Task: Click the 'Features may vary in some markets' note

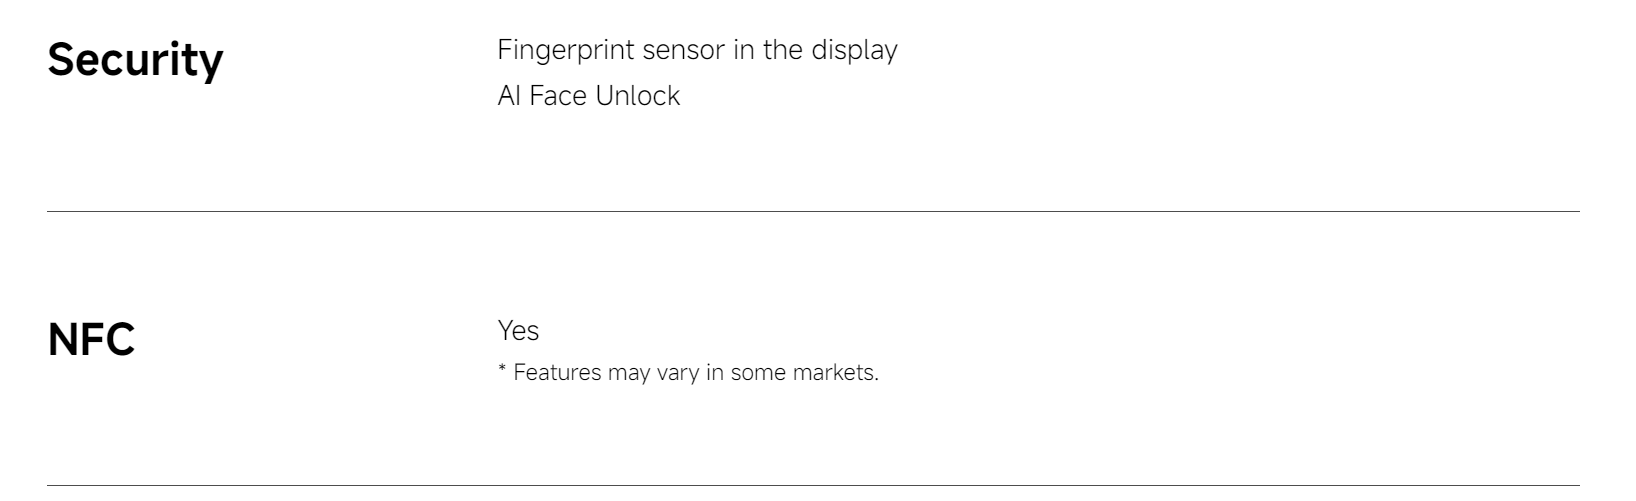Action: [x=688, y=373]
